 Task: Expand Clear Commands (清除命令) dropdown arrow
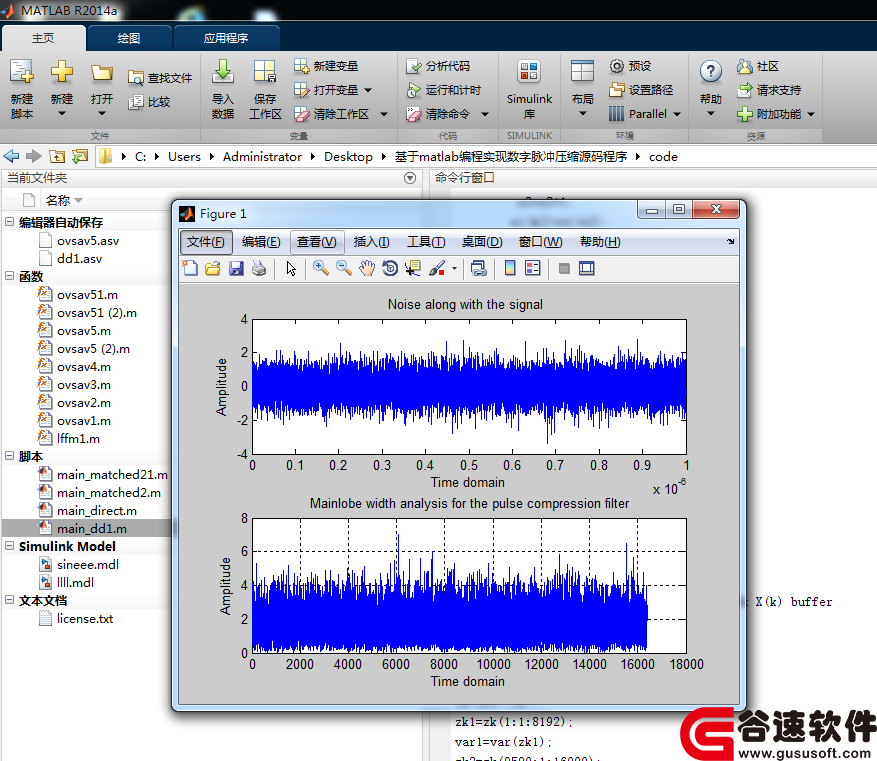point(485,114)
